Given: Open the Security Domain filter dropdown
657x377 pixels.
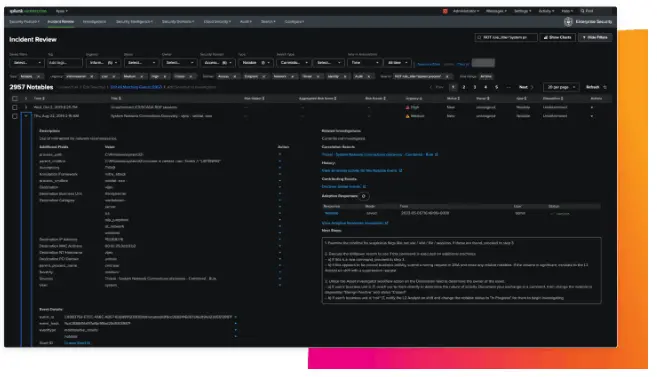Looking at the screenshot, I should tap(217, 63).
